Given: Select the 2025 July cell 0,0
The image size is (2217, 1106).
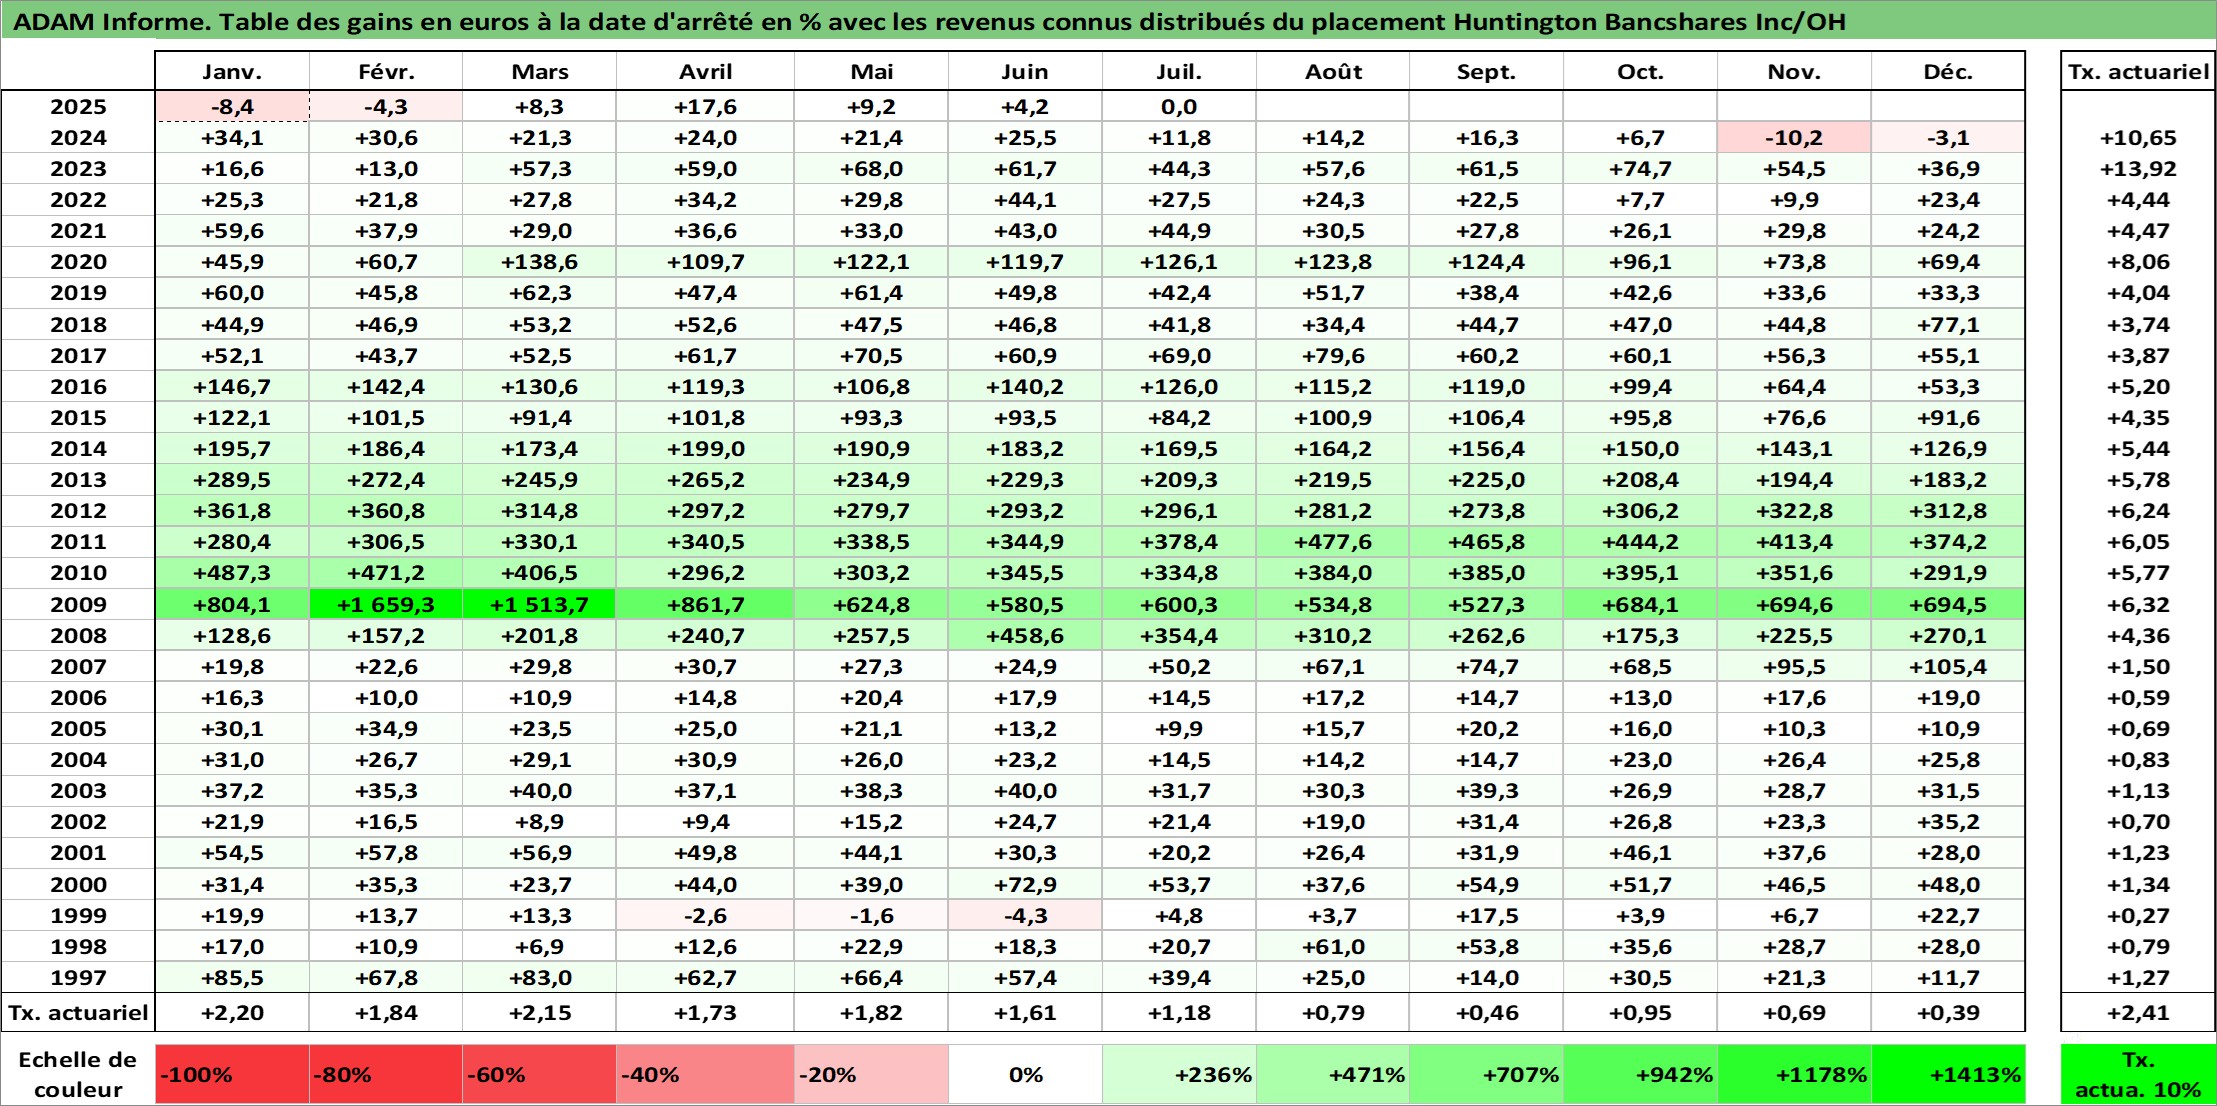Looking at the screenshot, I should pos(1179,107).
